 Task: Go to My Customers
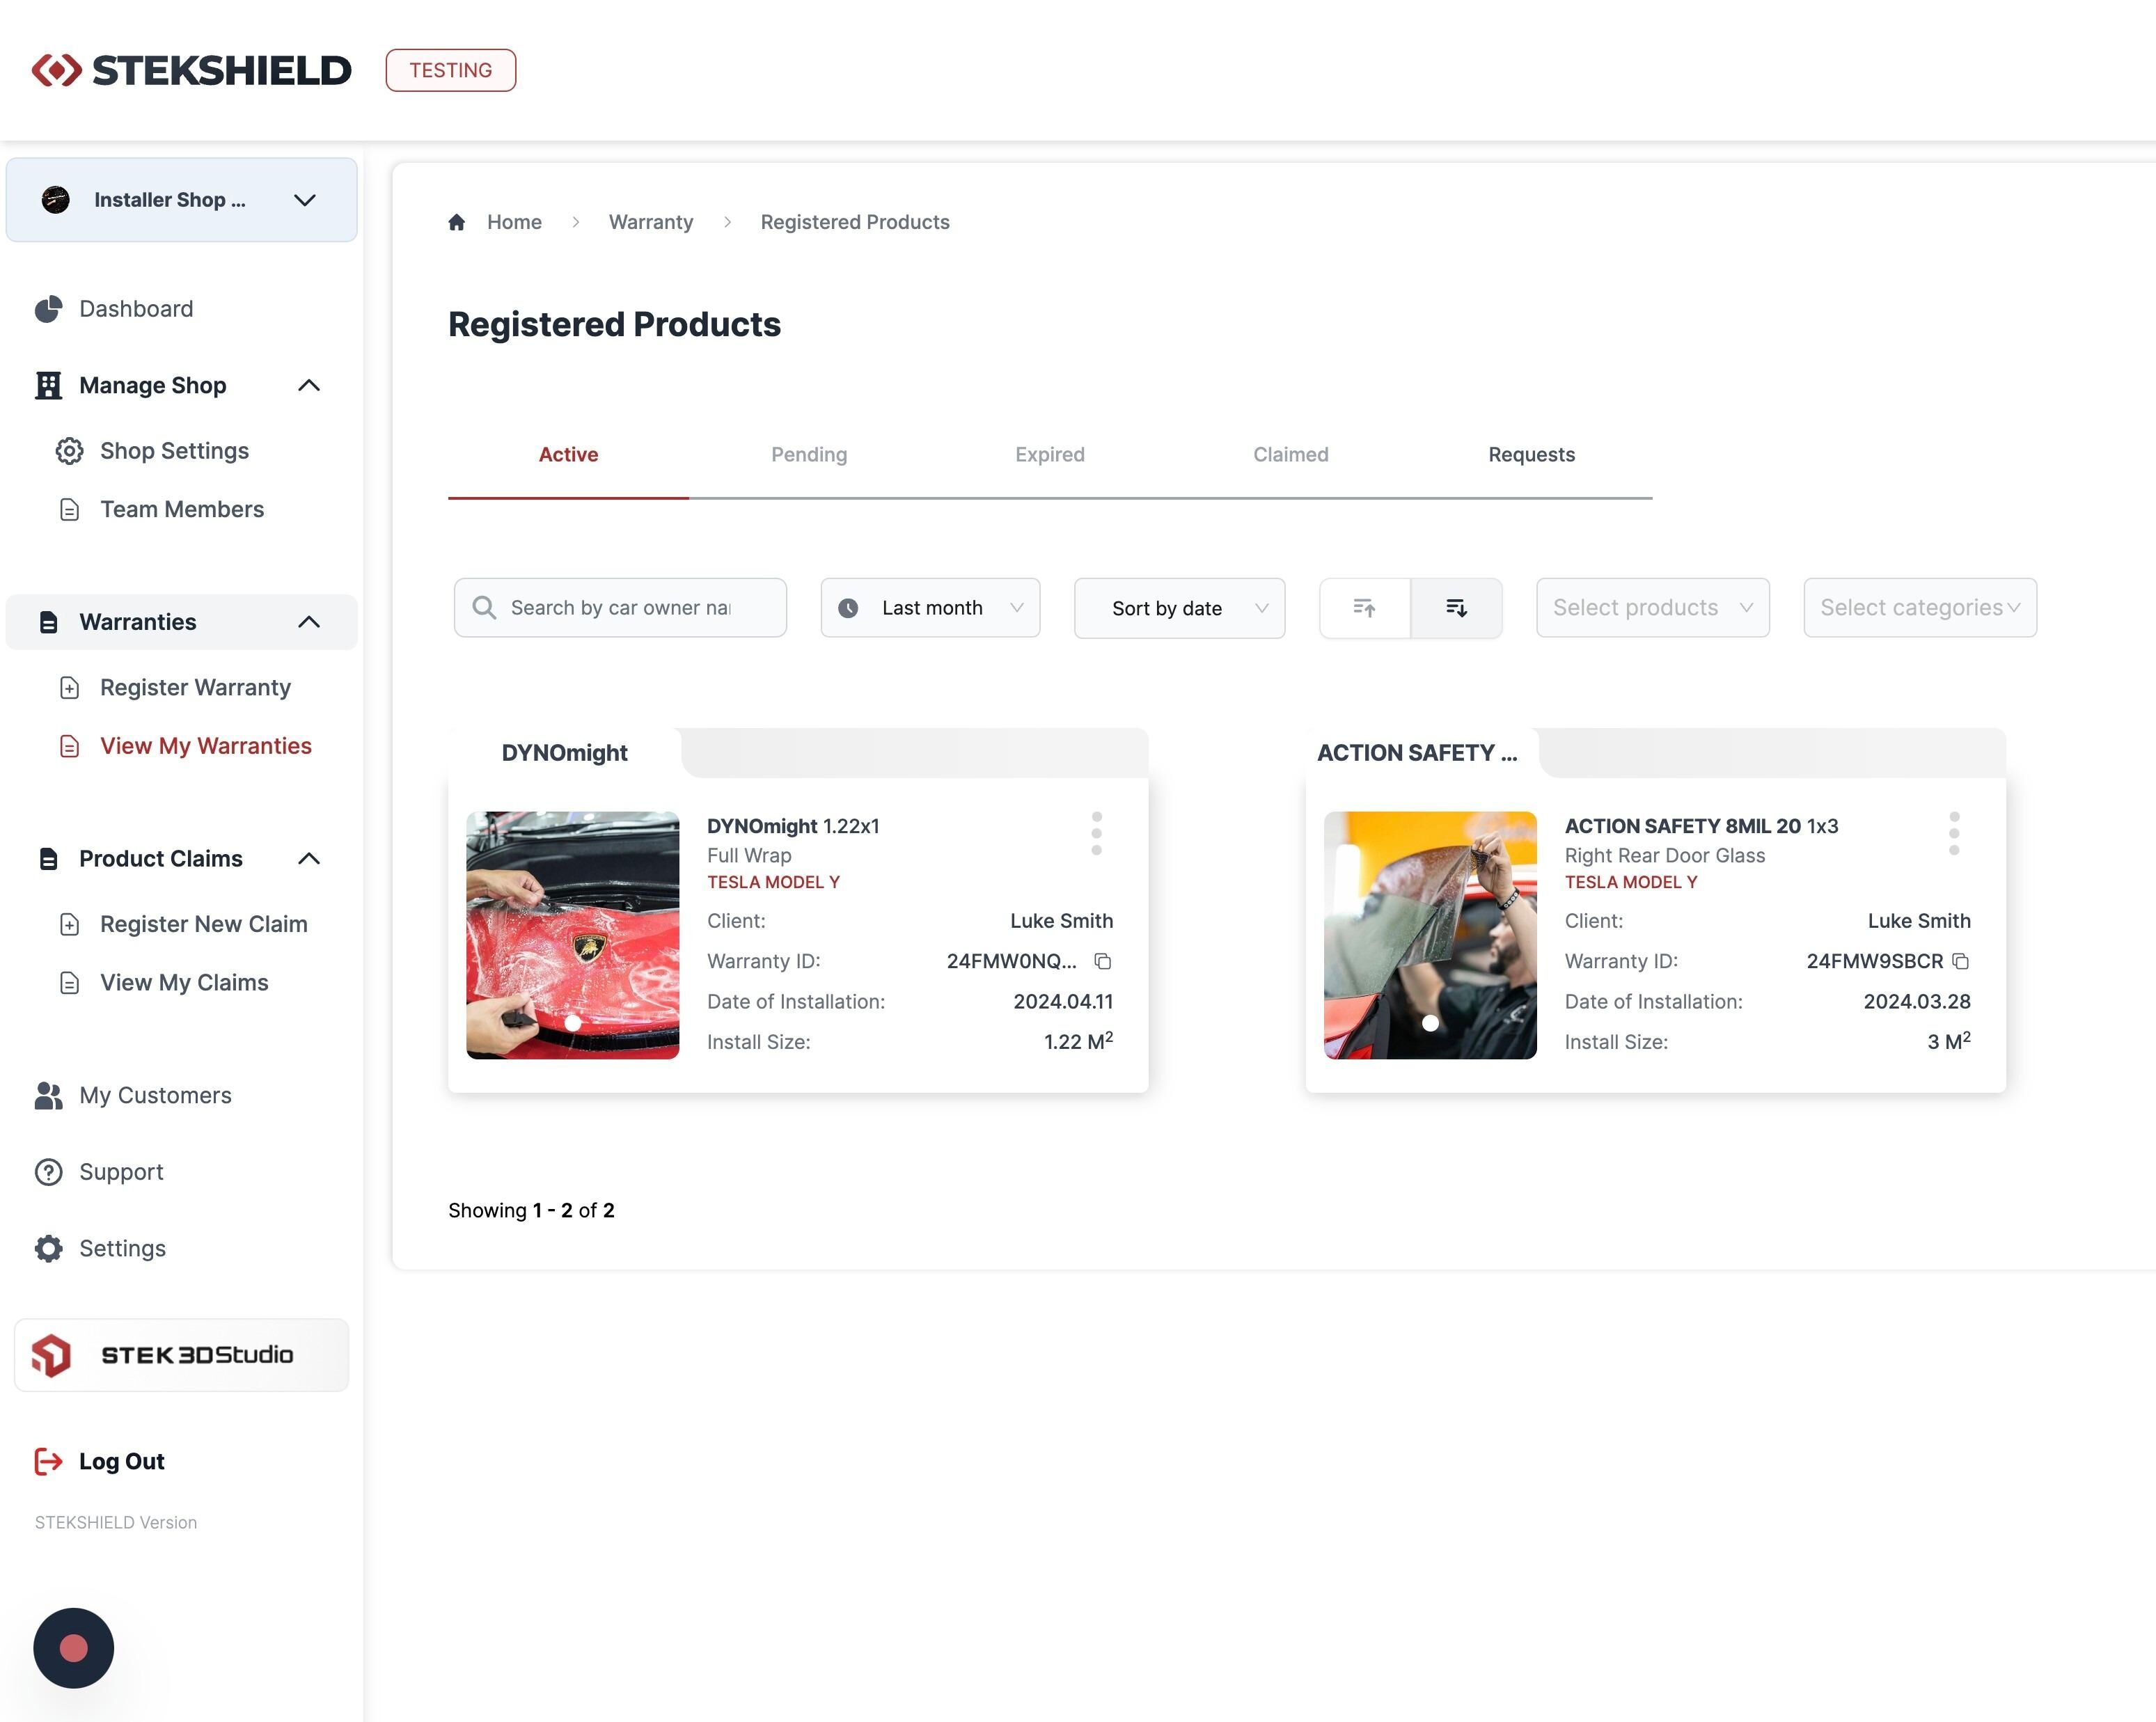(155, 1095)
